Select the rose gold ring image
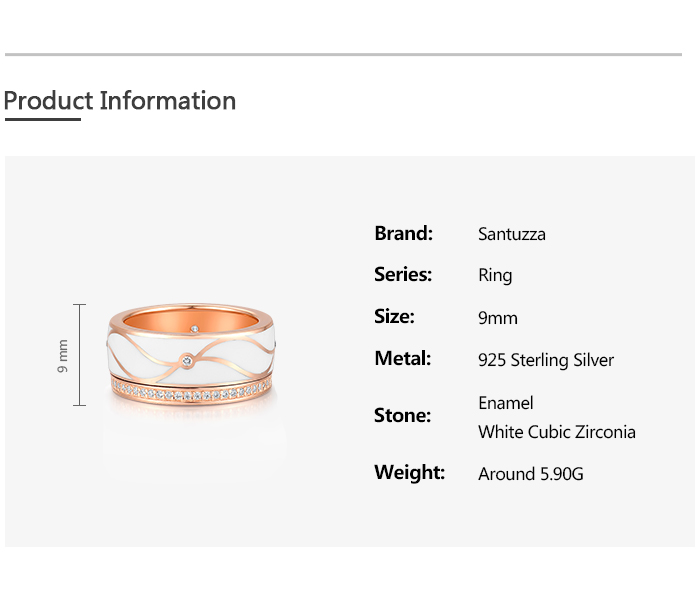The height and width of the screenshot is (607, 700). [x=189, y=355]
